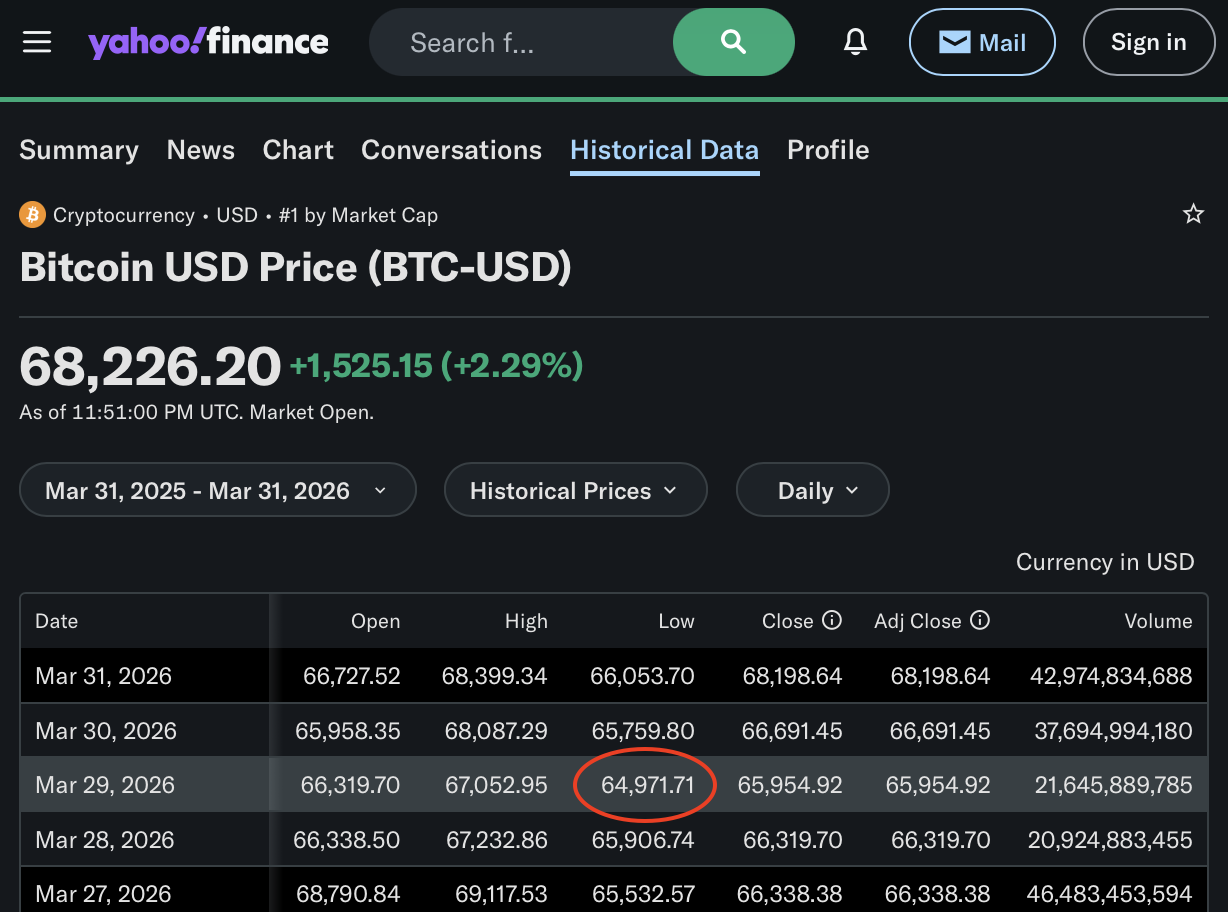
Task: Change the Daily frequency dropdown
Action: (812, 490)
